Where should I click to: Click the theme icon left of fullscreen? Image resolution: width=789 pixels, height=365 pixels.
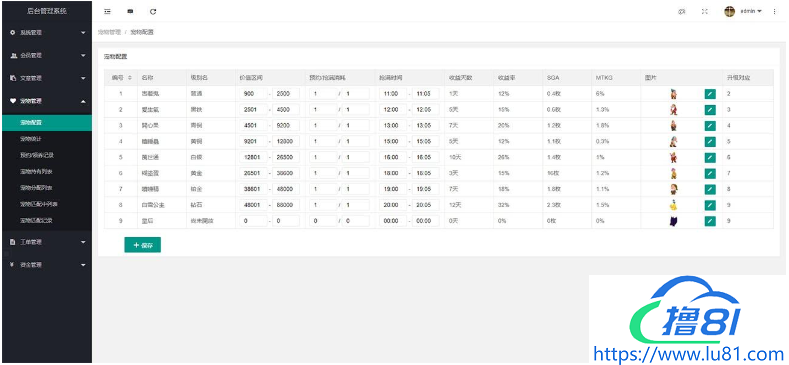(x=682, y=12)
